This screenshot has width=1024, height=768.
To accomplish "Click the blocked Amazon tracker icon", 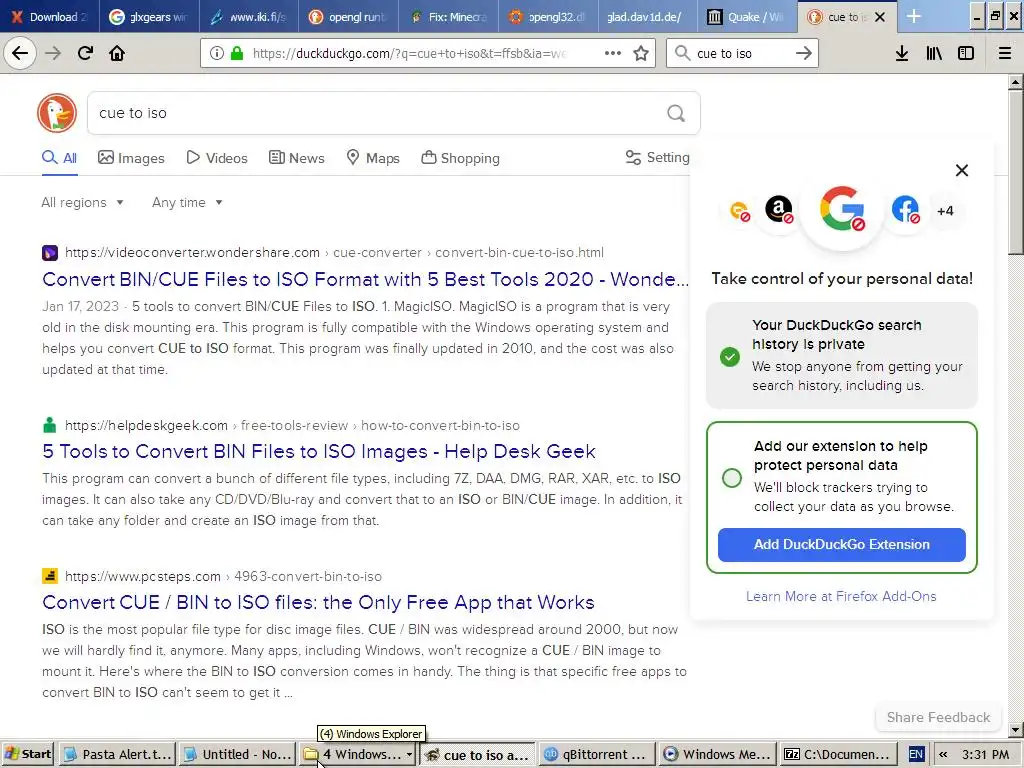I will [x=779, y=210].
